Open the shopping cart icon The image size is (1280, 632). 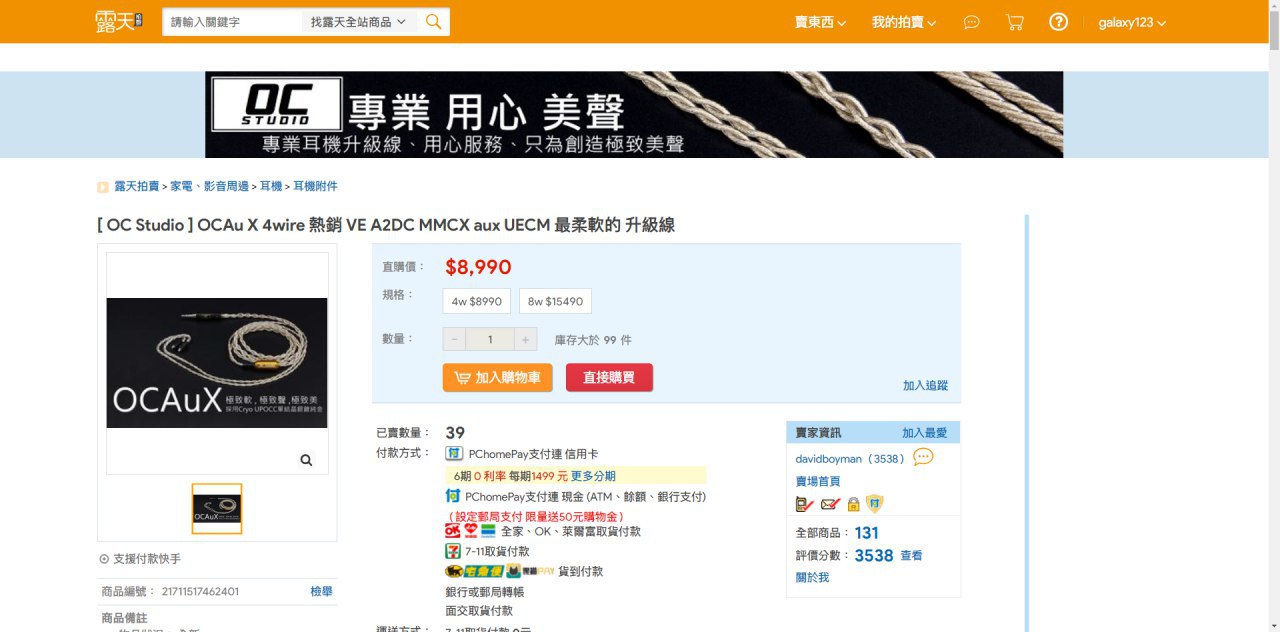tap(1014, 22)
